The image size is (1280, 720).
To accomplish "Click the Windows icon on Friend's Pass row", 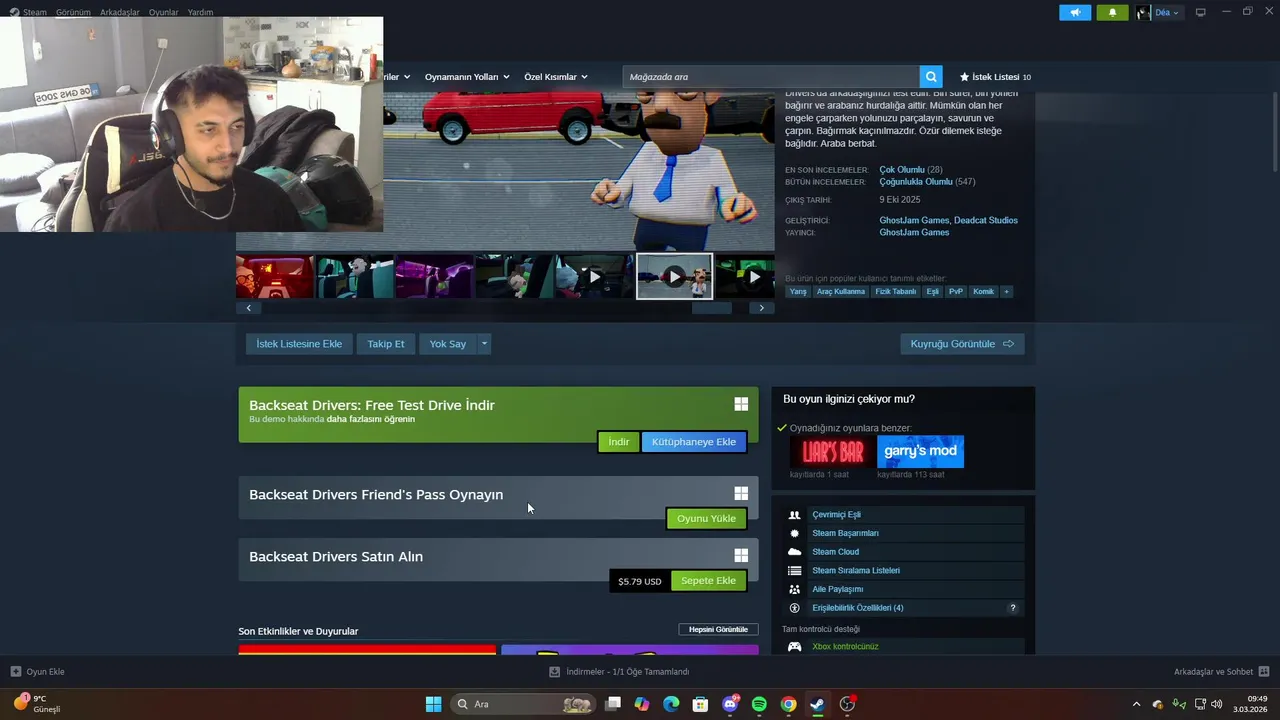I will [x=741, y=493].
